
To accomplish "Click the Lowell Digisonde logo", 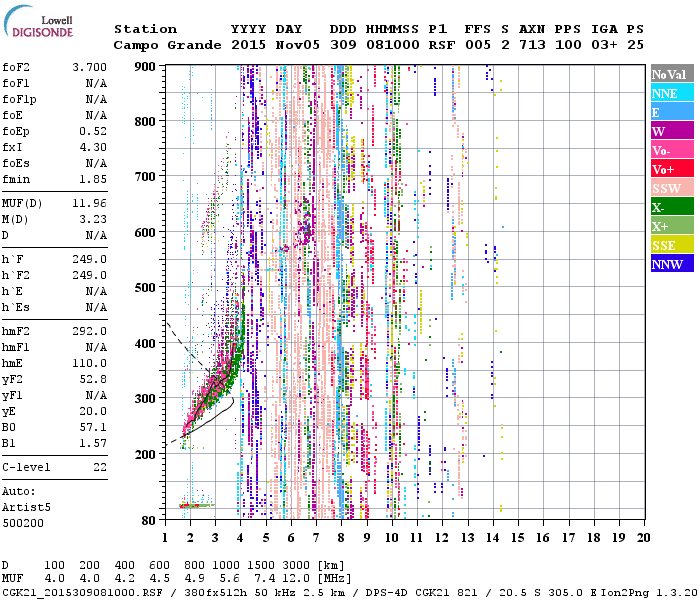I will point(38,21).
